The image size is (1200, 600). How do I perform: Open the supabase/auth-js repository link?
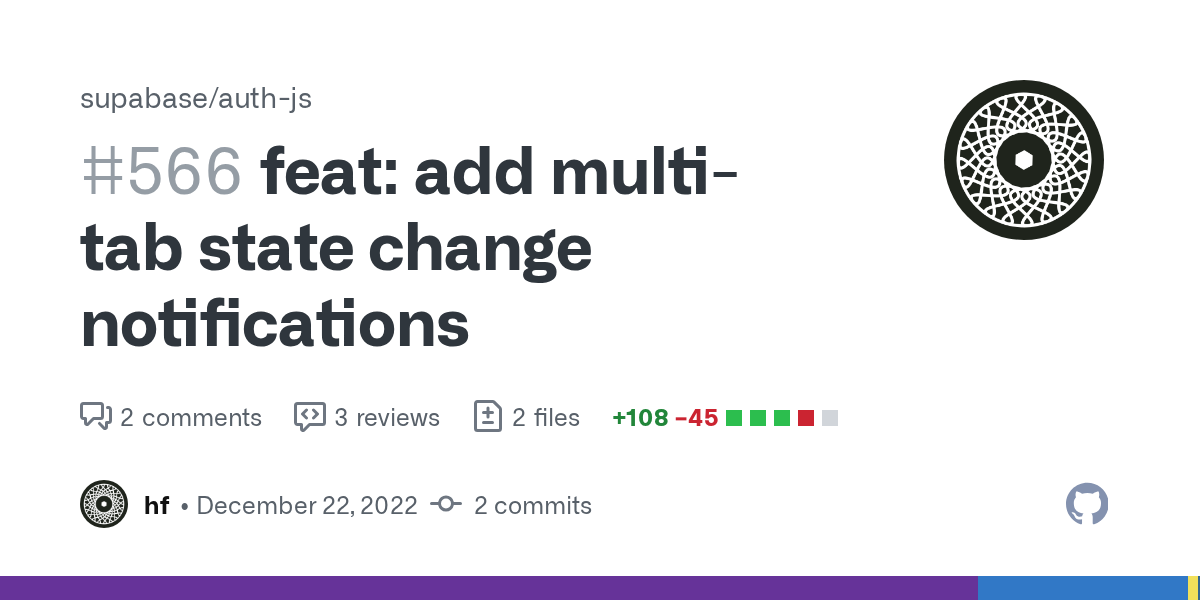click(196, 99)
